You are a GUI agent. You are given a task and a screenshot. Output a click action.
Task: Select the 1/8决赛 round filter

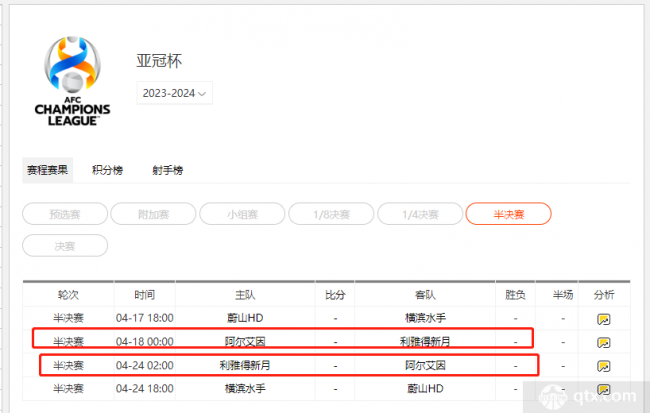pos(331,213)
